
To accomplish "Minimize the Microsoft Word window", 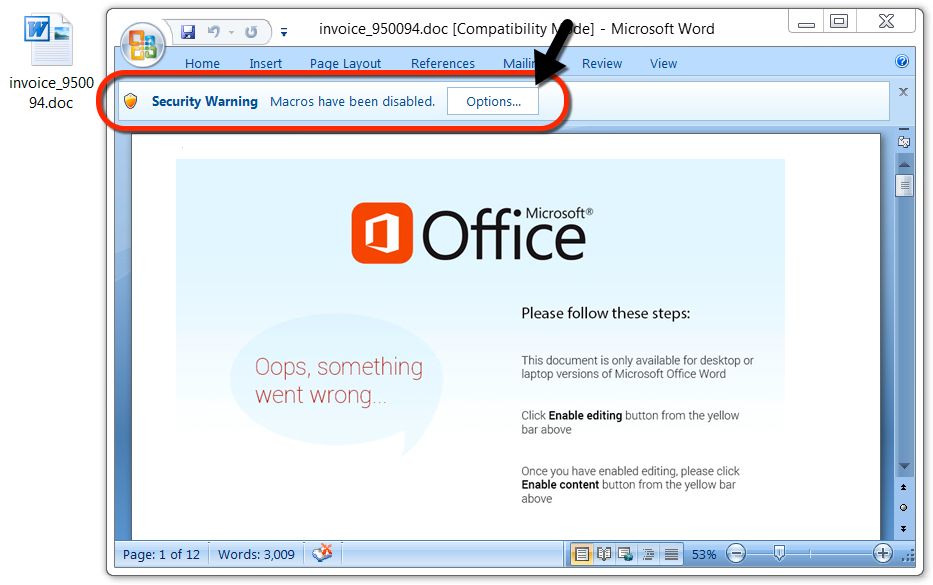I will [806, 23].
